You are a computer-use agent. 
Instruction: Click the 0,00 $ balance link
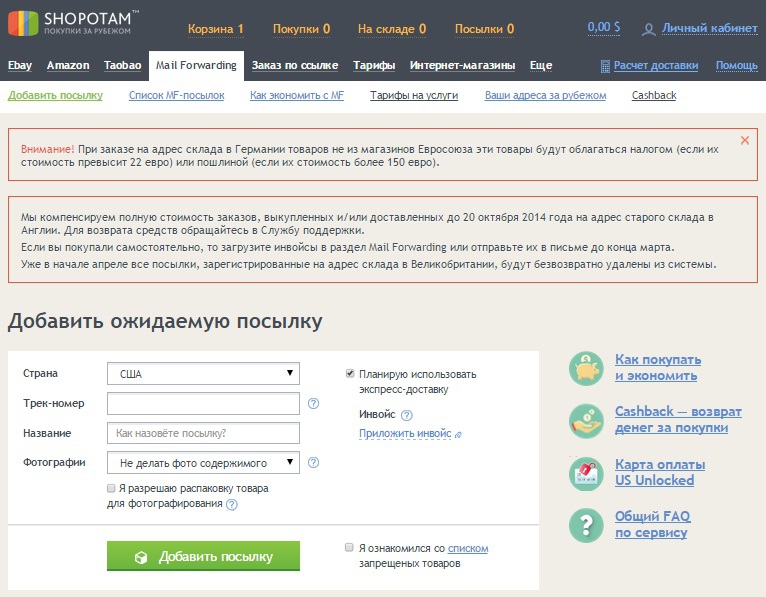point(604,27)
